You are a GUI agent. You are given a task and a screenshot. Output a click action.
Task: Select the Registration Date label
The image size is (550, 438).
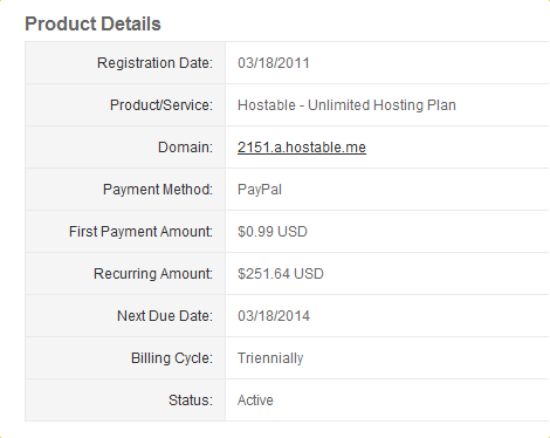(155, 63)
